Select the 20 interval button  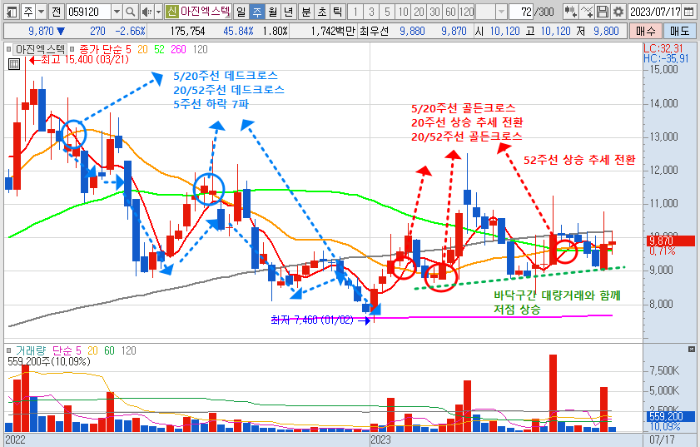419,12
